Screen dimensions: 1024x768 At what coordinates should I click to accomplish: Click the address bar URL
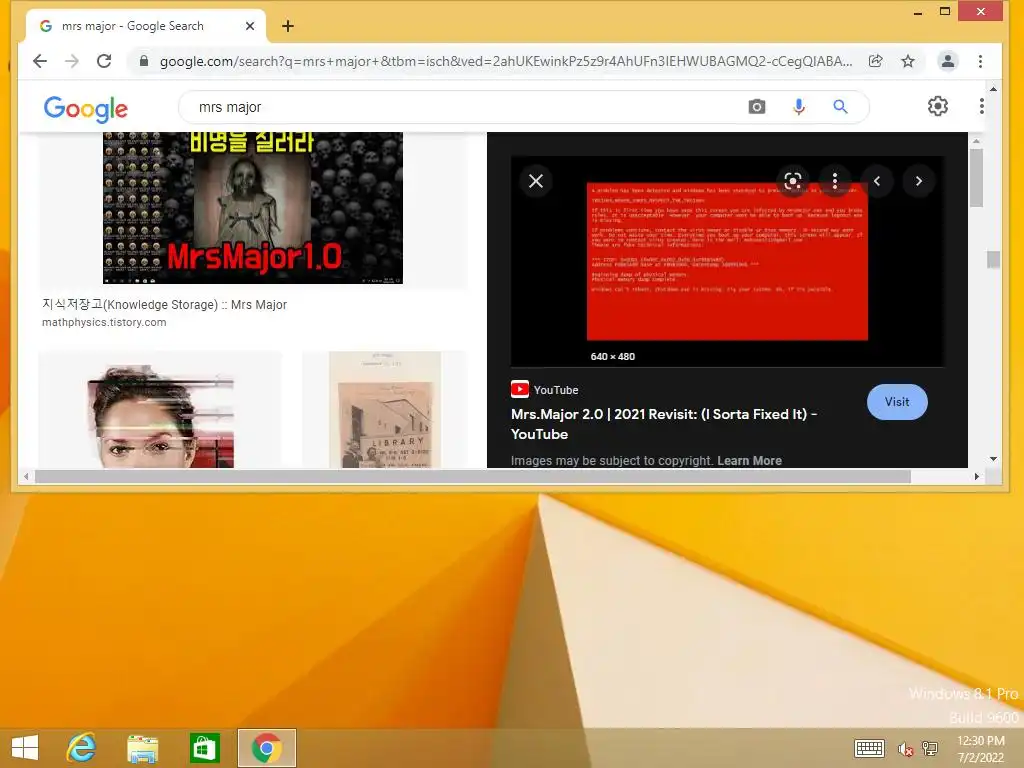[x=505, y=61]
